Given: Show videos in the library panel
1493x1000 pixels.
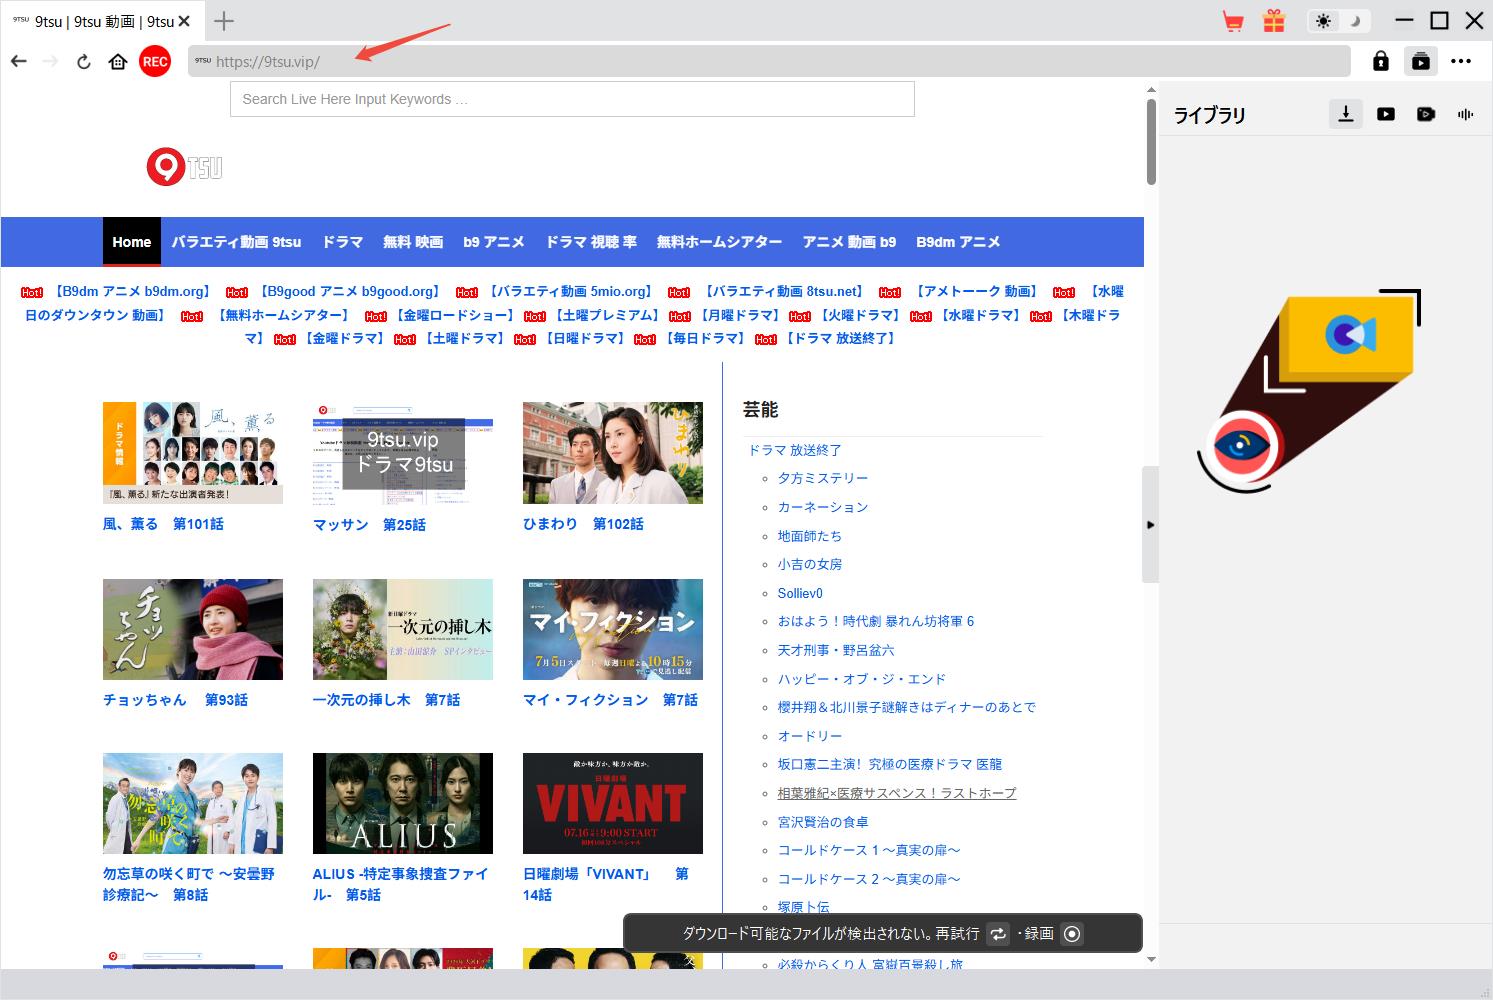Looking at the screenshot, I should [1386, 114].
